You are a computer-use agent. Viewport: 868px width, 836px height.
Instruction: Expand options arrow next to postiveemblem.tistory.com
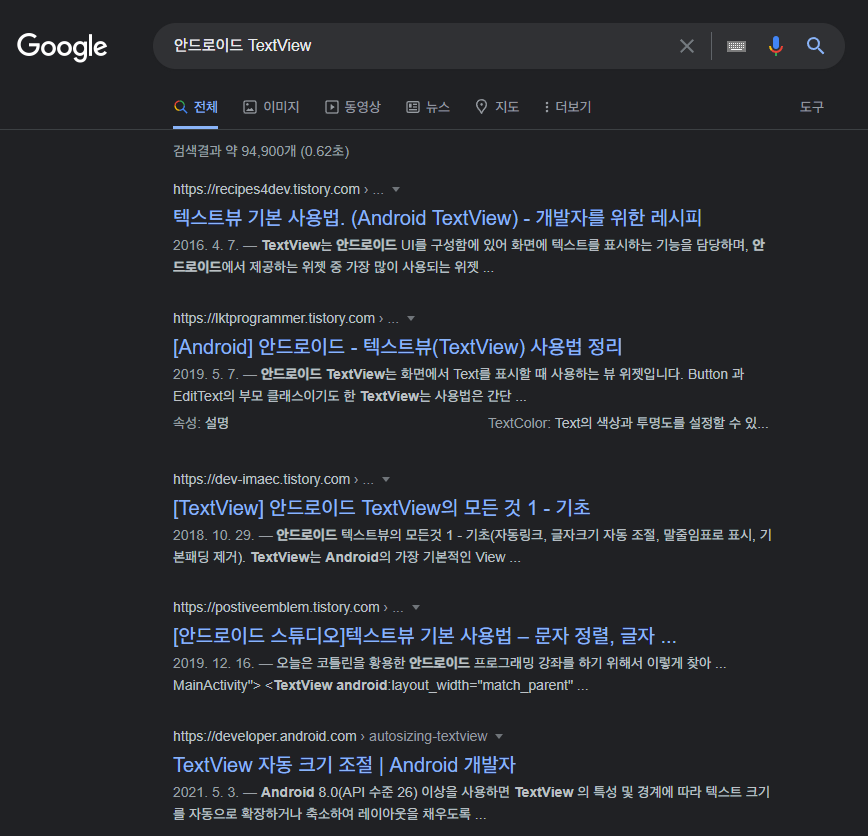point(416,608)
